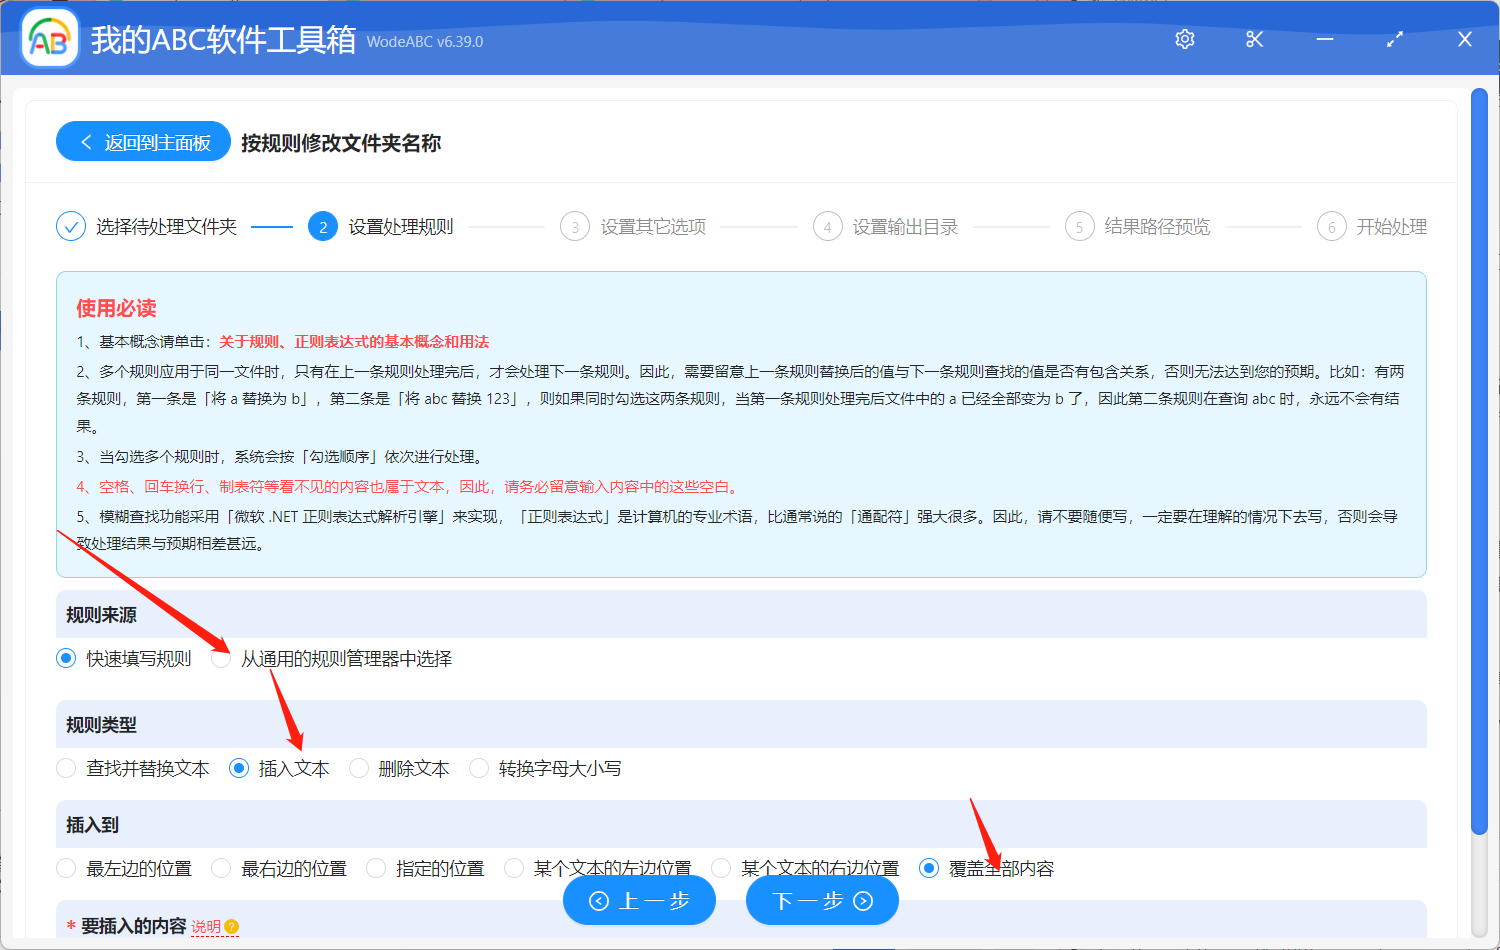This screenshot has height=950, width=1500.
Task: Select the 删除文本 rule type
Action: [x=358, y=768]
